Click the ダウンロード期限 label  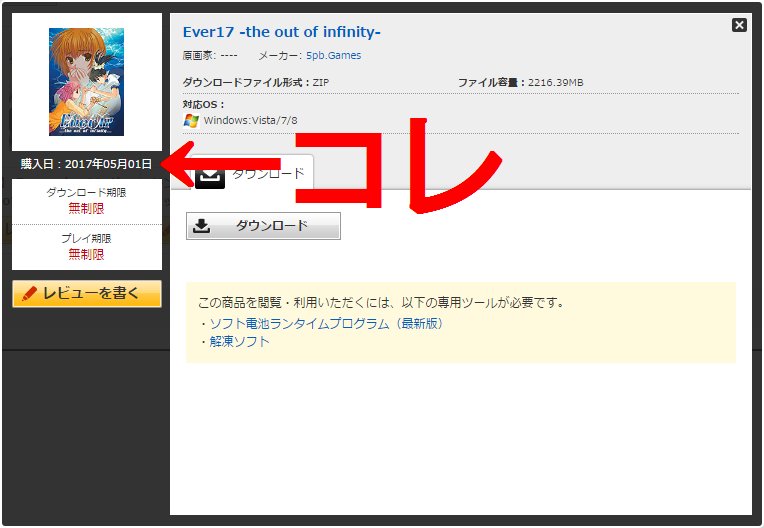coord(86,192)
